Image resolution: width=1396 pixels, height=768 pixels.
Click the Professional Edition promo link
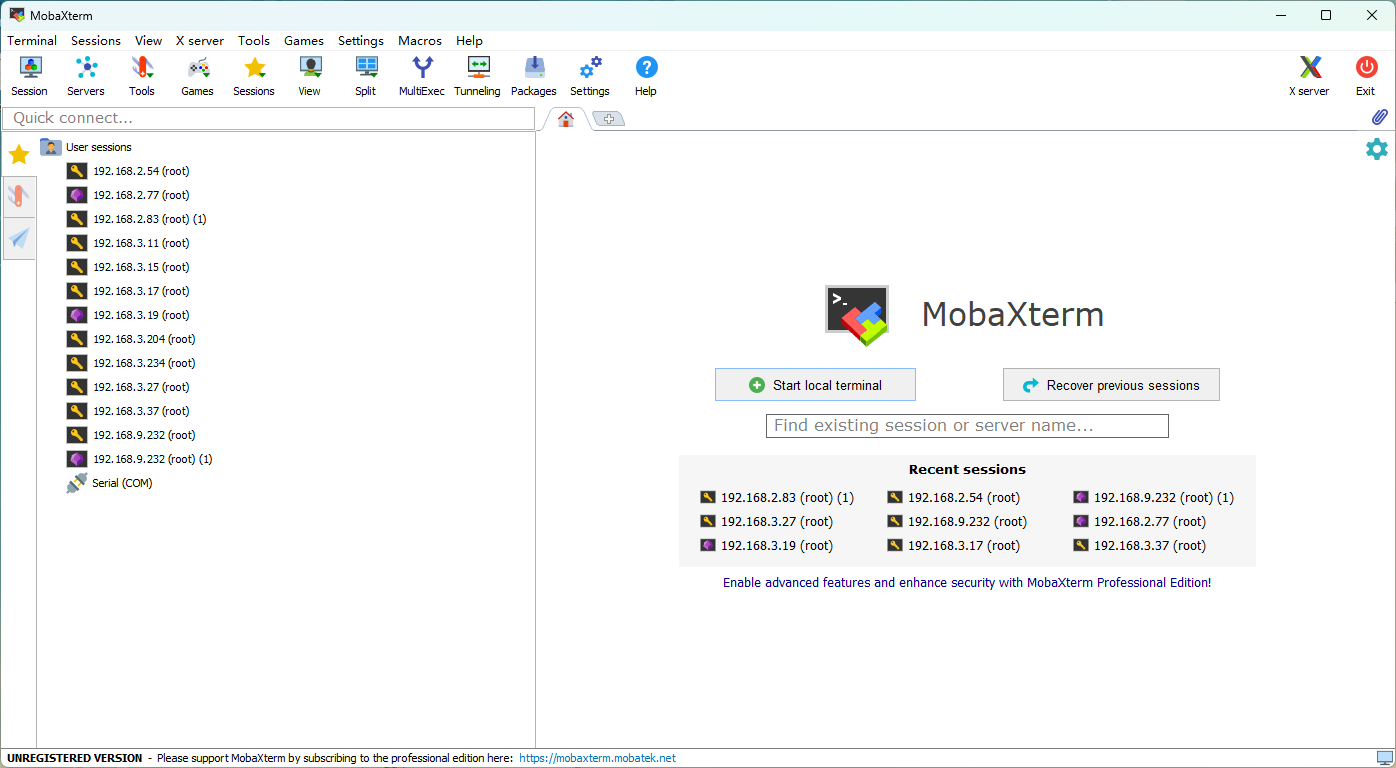click(967, 582)
